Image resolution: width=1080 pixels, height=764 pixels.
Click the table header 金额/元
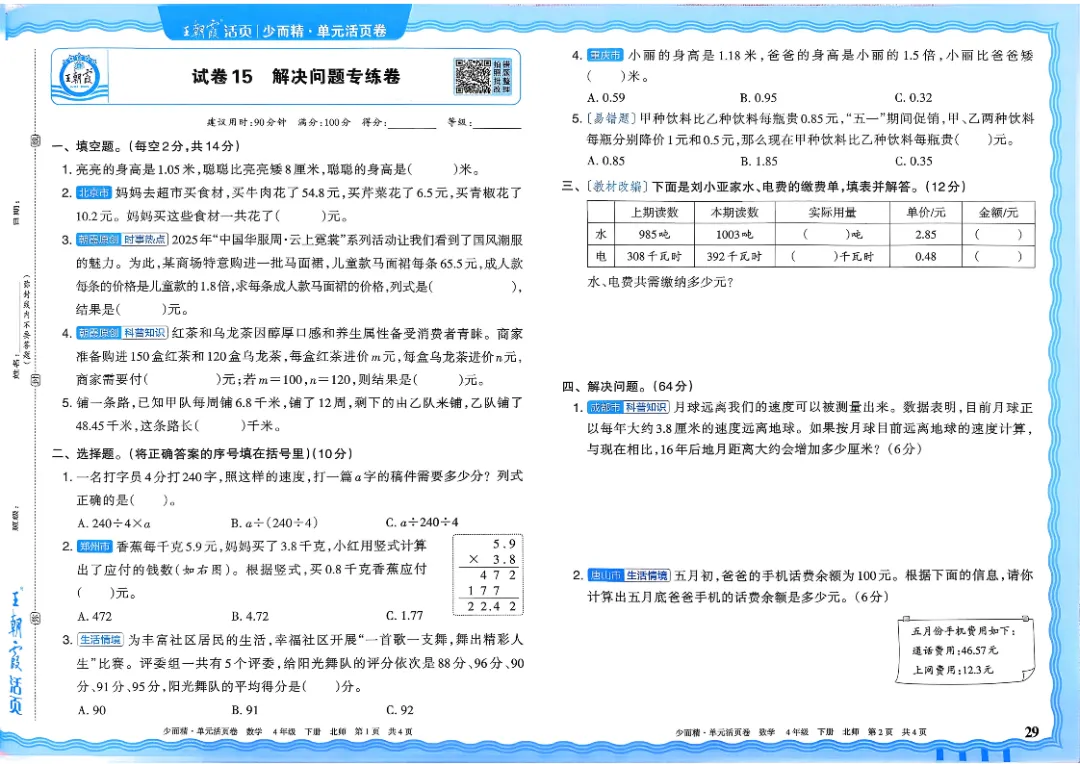tap(998, 212)
